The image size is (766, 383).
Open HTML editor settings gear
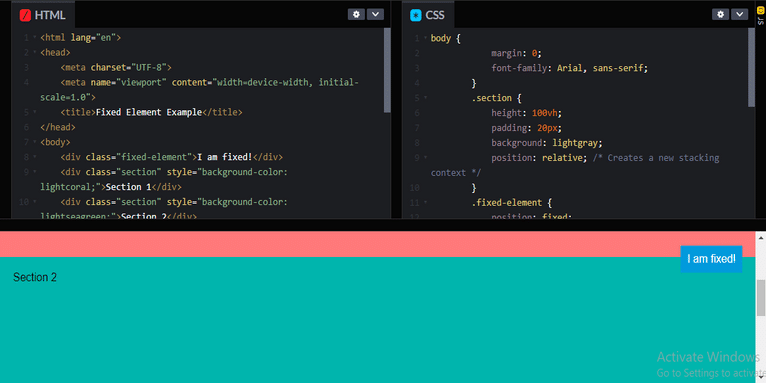[356, 14]
